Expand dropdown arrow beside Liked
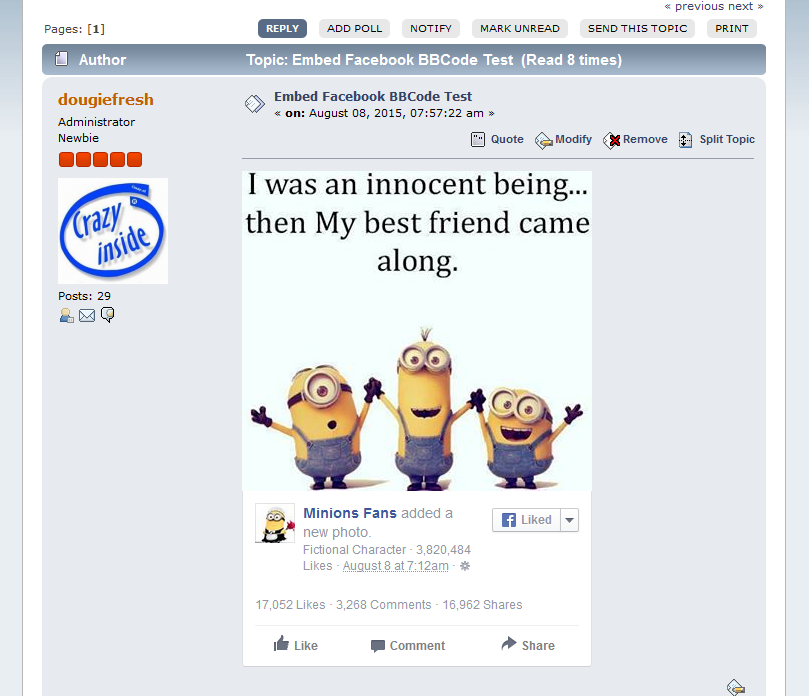This screenshot has width=809, height=696. (x=570, y=520)
